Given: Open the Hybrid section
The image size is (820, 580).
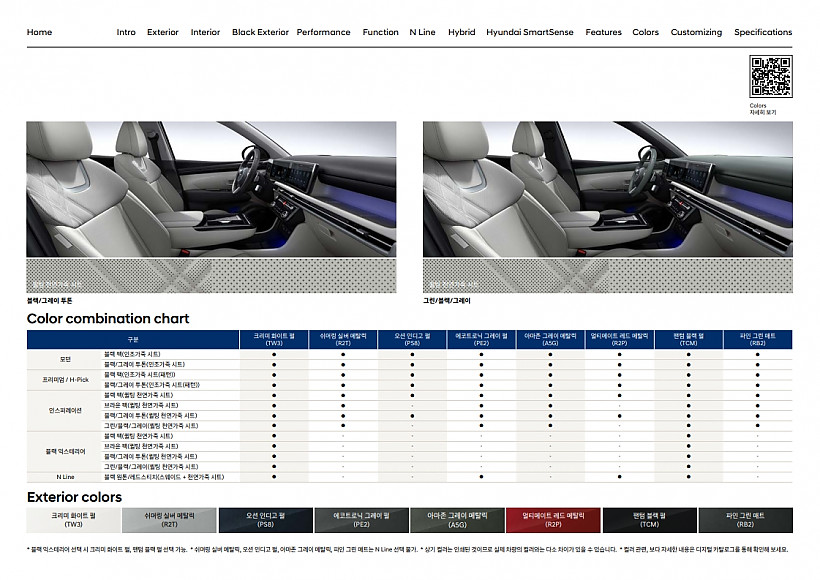Looking at the screenshot, I should pos(461,32).
